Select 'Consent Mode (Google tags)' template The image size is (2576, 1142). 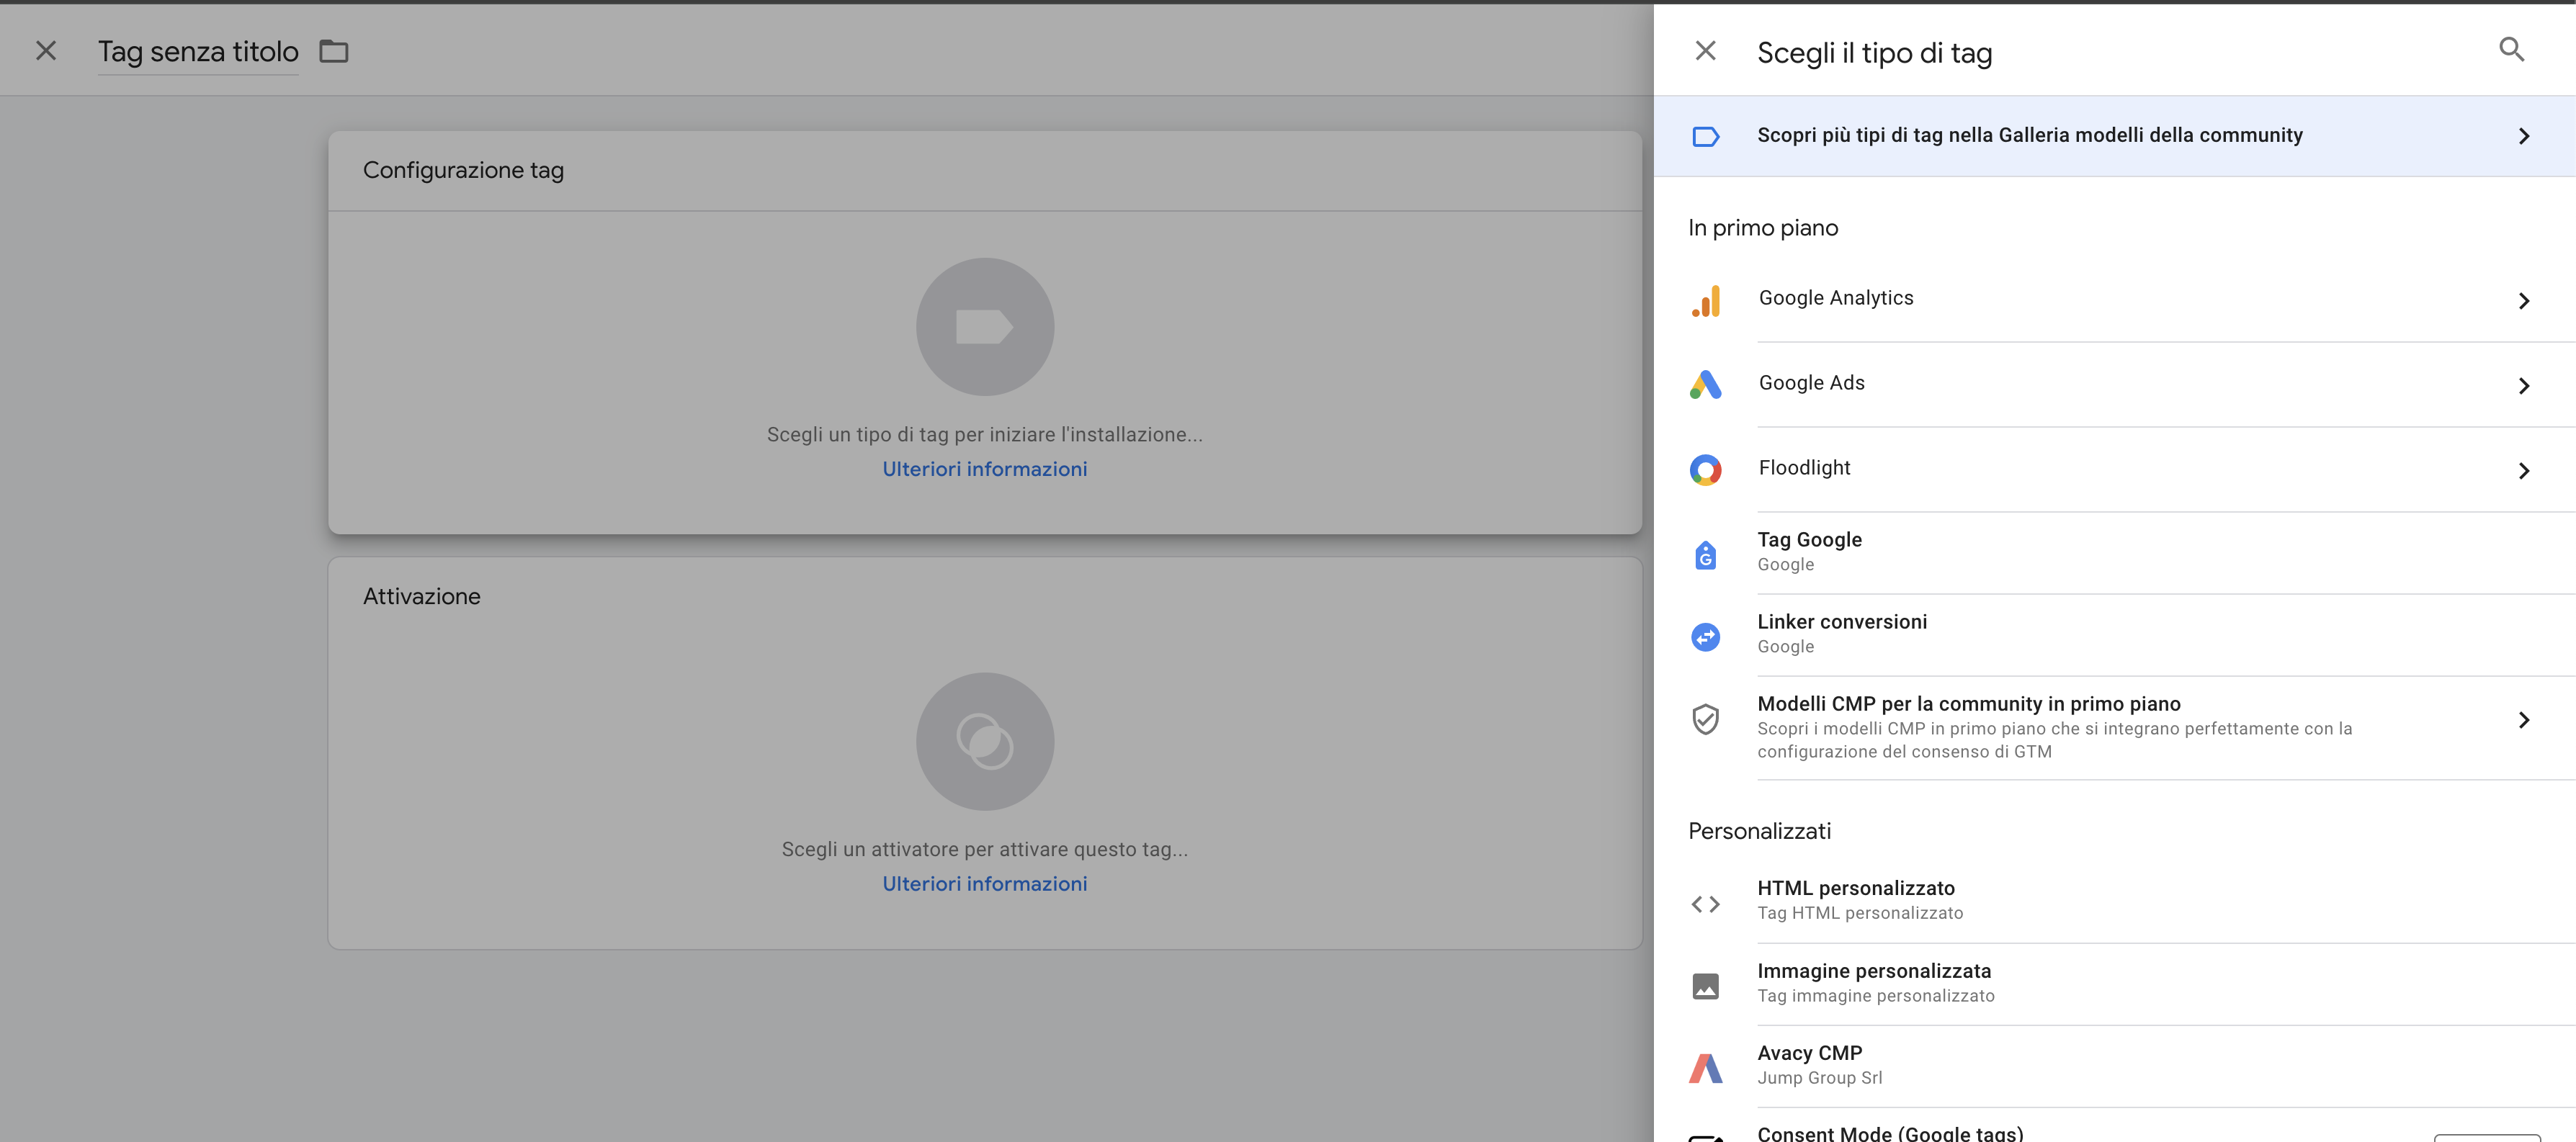2114,1126
